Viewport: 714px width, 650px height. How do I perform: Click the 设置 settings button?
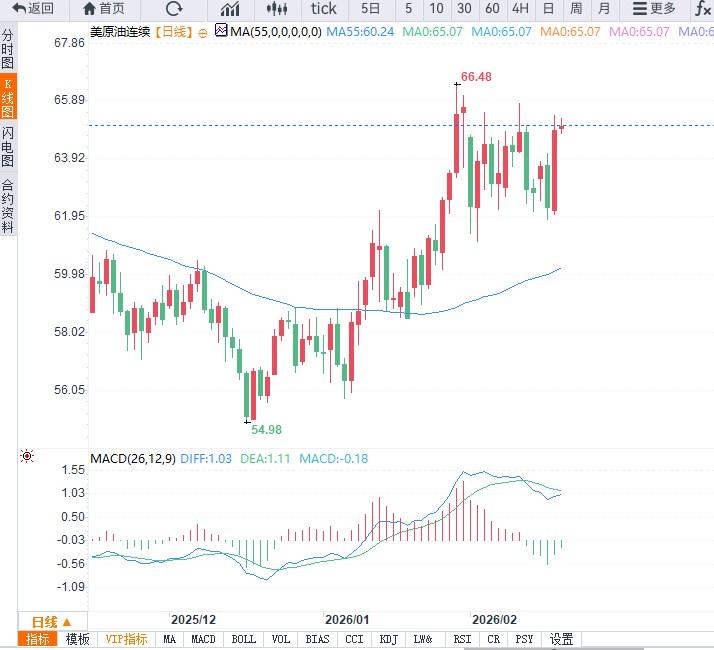[x=561, y=639]
